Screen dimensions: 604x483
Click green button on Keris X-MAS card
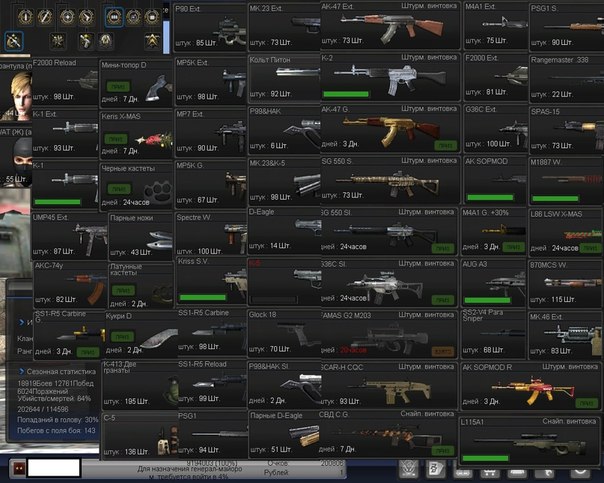[116, 138]
